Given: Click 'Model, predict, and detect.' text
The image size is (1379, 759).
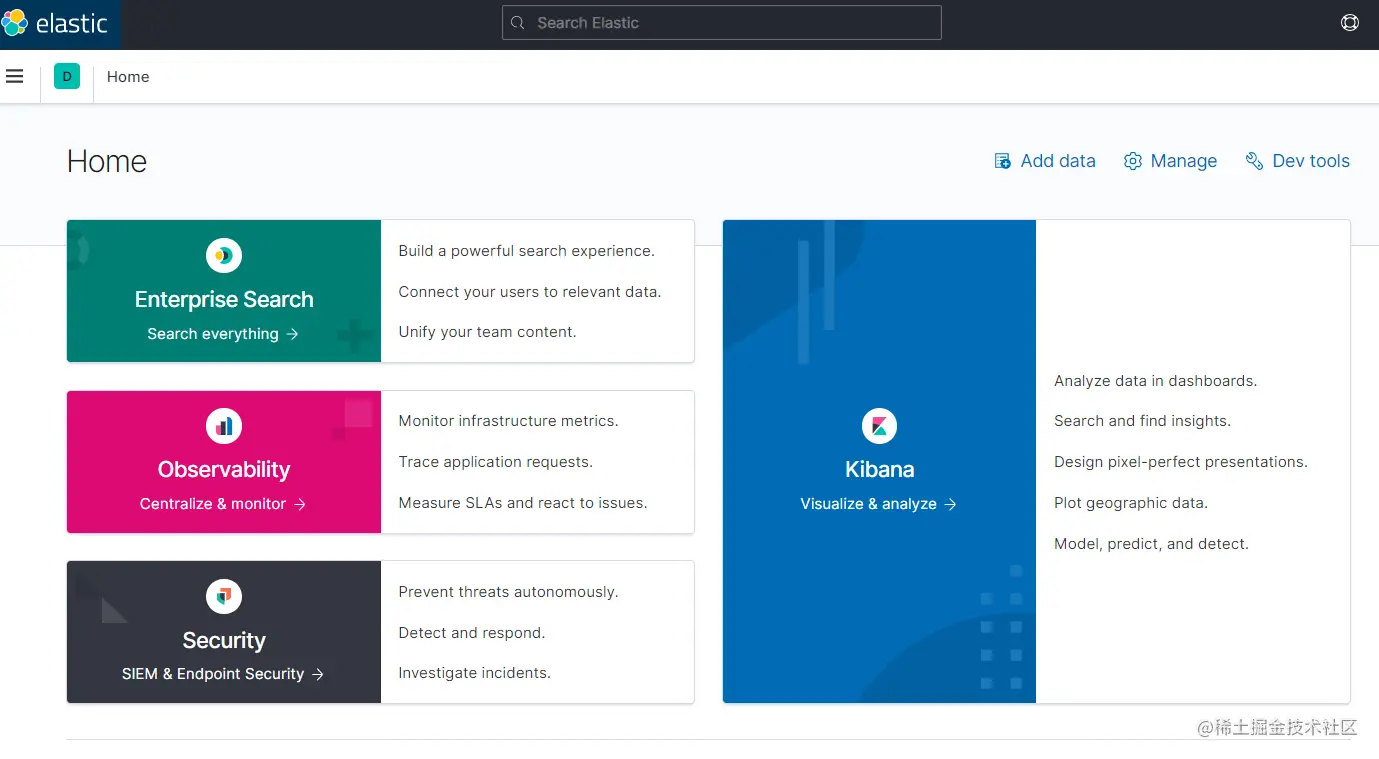Looking at the screenshot, I should tap(1152, 544).
